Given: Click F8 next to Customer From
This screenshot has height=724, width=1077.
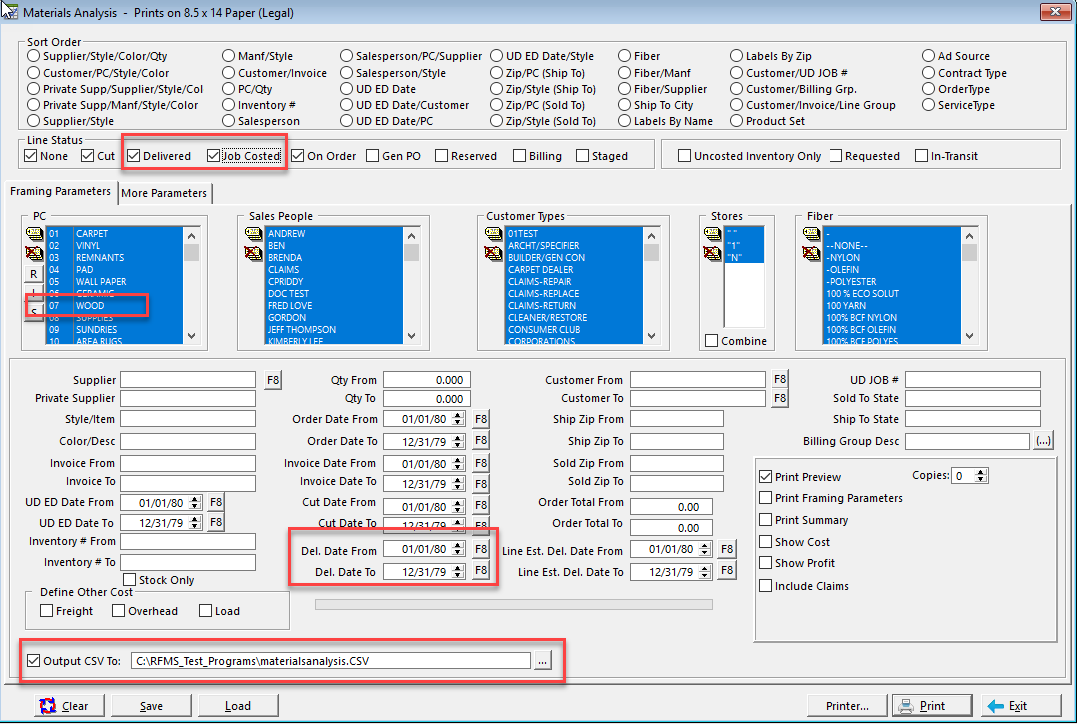Looking at the screenshot, I should tap(780, 379).
